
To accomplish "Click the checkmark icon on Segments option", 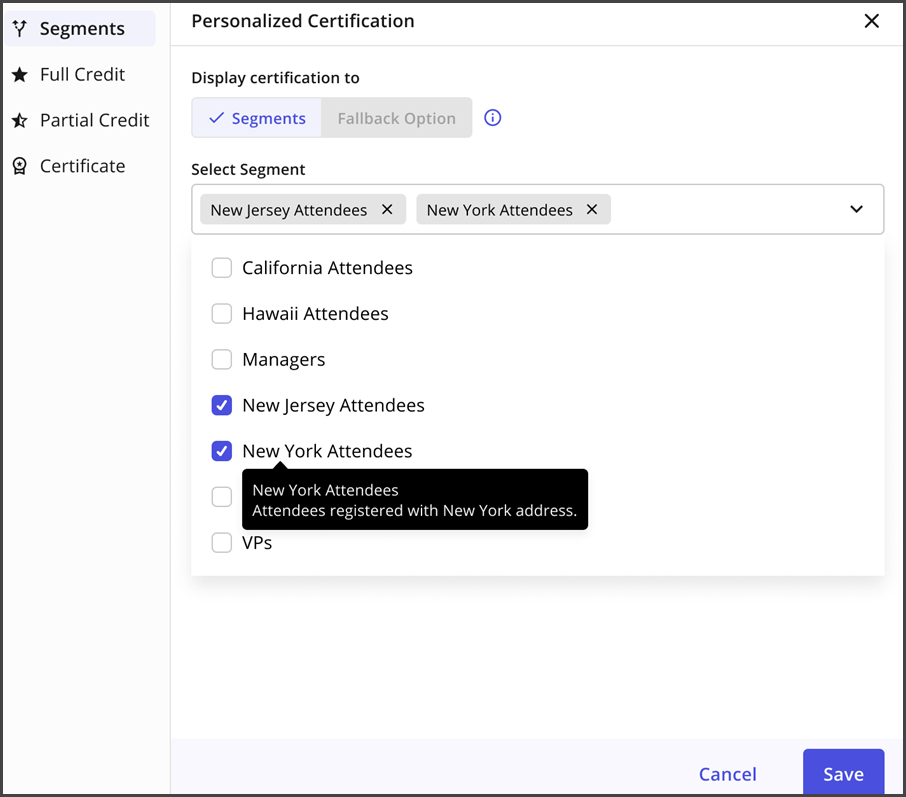I will (x=217, y=118).
